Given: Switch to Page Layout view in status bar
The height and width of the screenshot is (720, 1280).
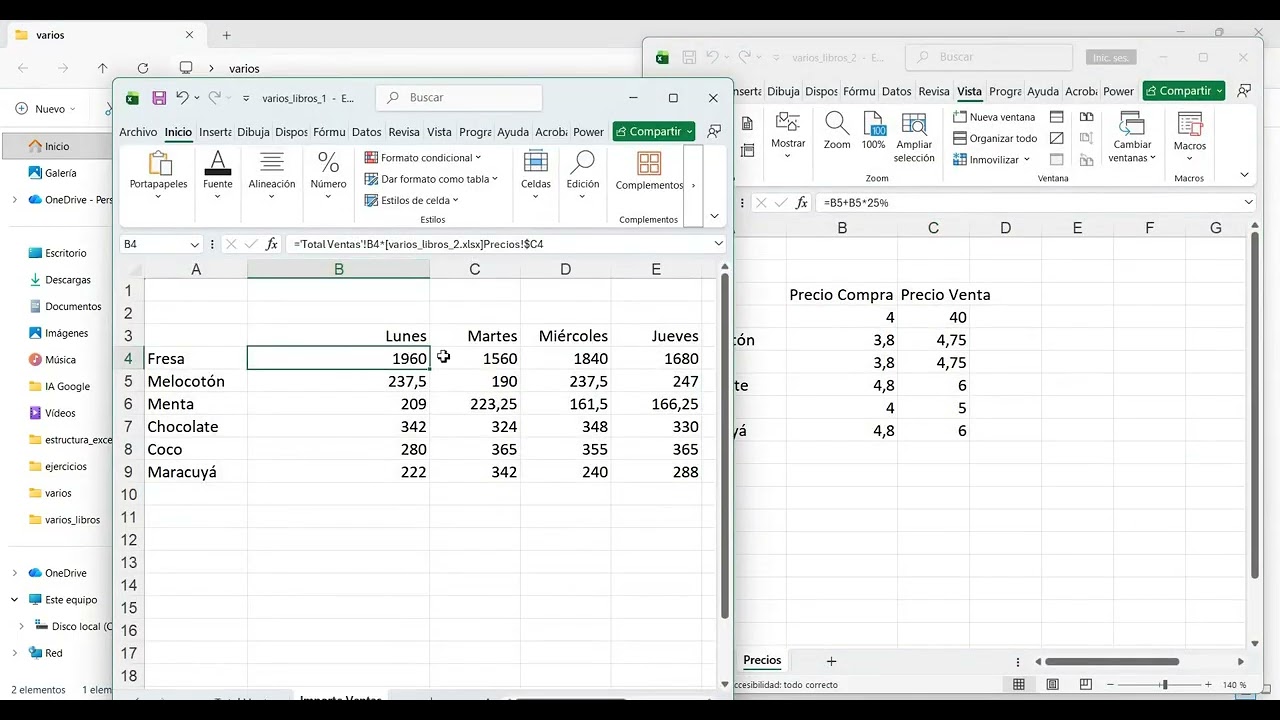Looking at the screenshot, I should coord(1052,685).
